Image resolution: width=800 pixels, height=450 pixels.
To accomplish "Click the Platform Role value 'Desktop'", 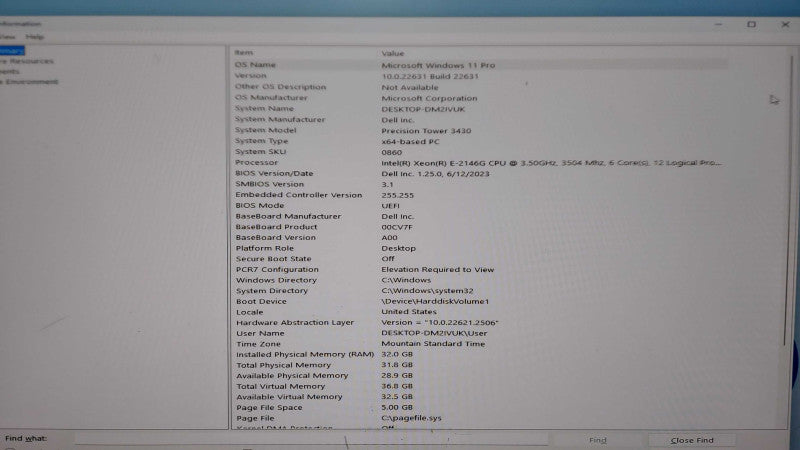I will (398, 248).
